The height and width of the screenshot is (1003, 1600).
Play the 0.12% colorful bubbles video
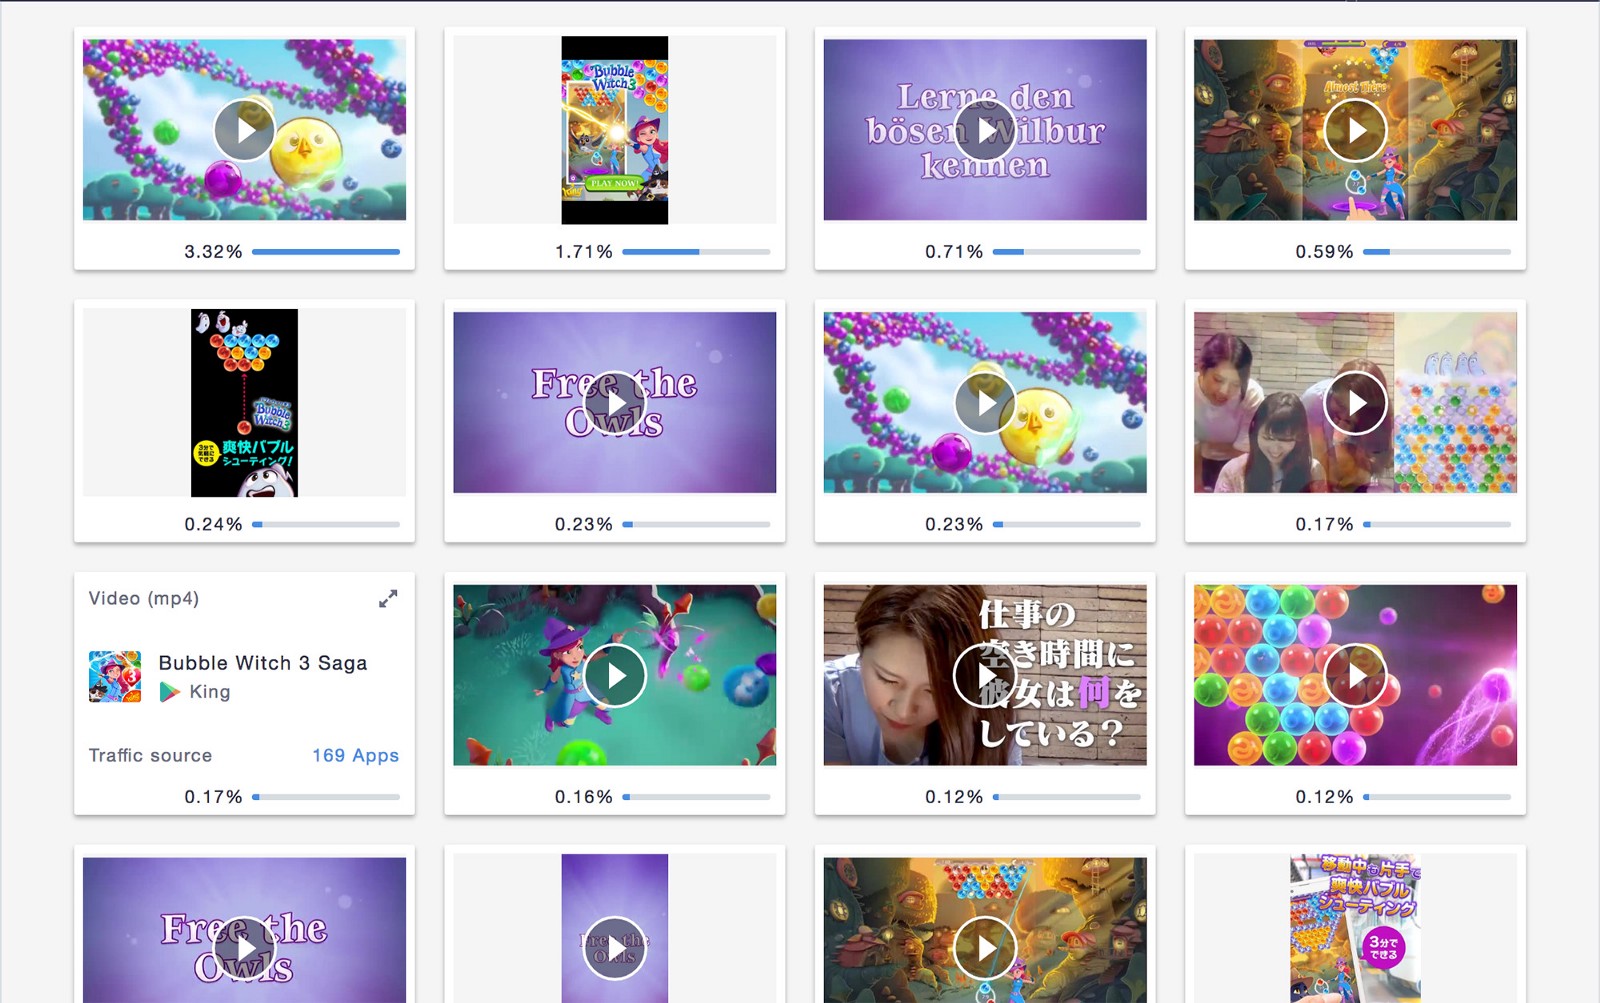(1355, 676)
